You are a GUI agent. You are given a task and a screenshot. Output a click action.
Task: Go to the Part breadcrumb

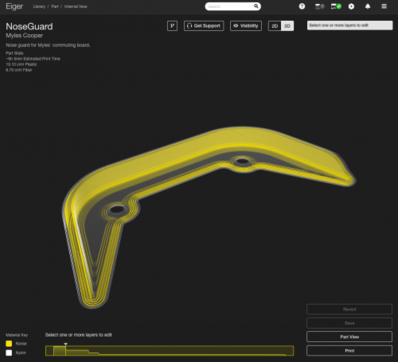pos(55,7)
